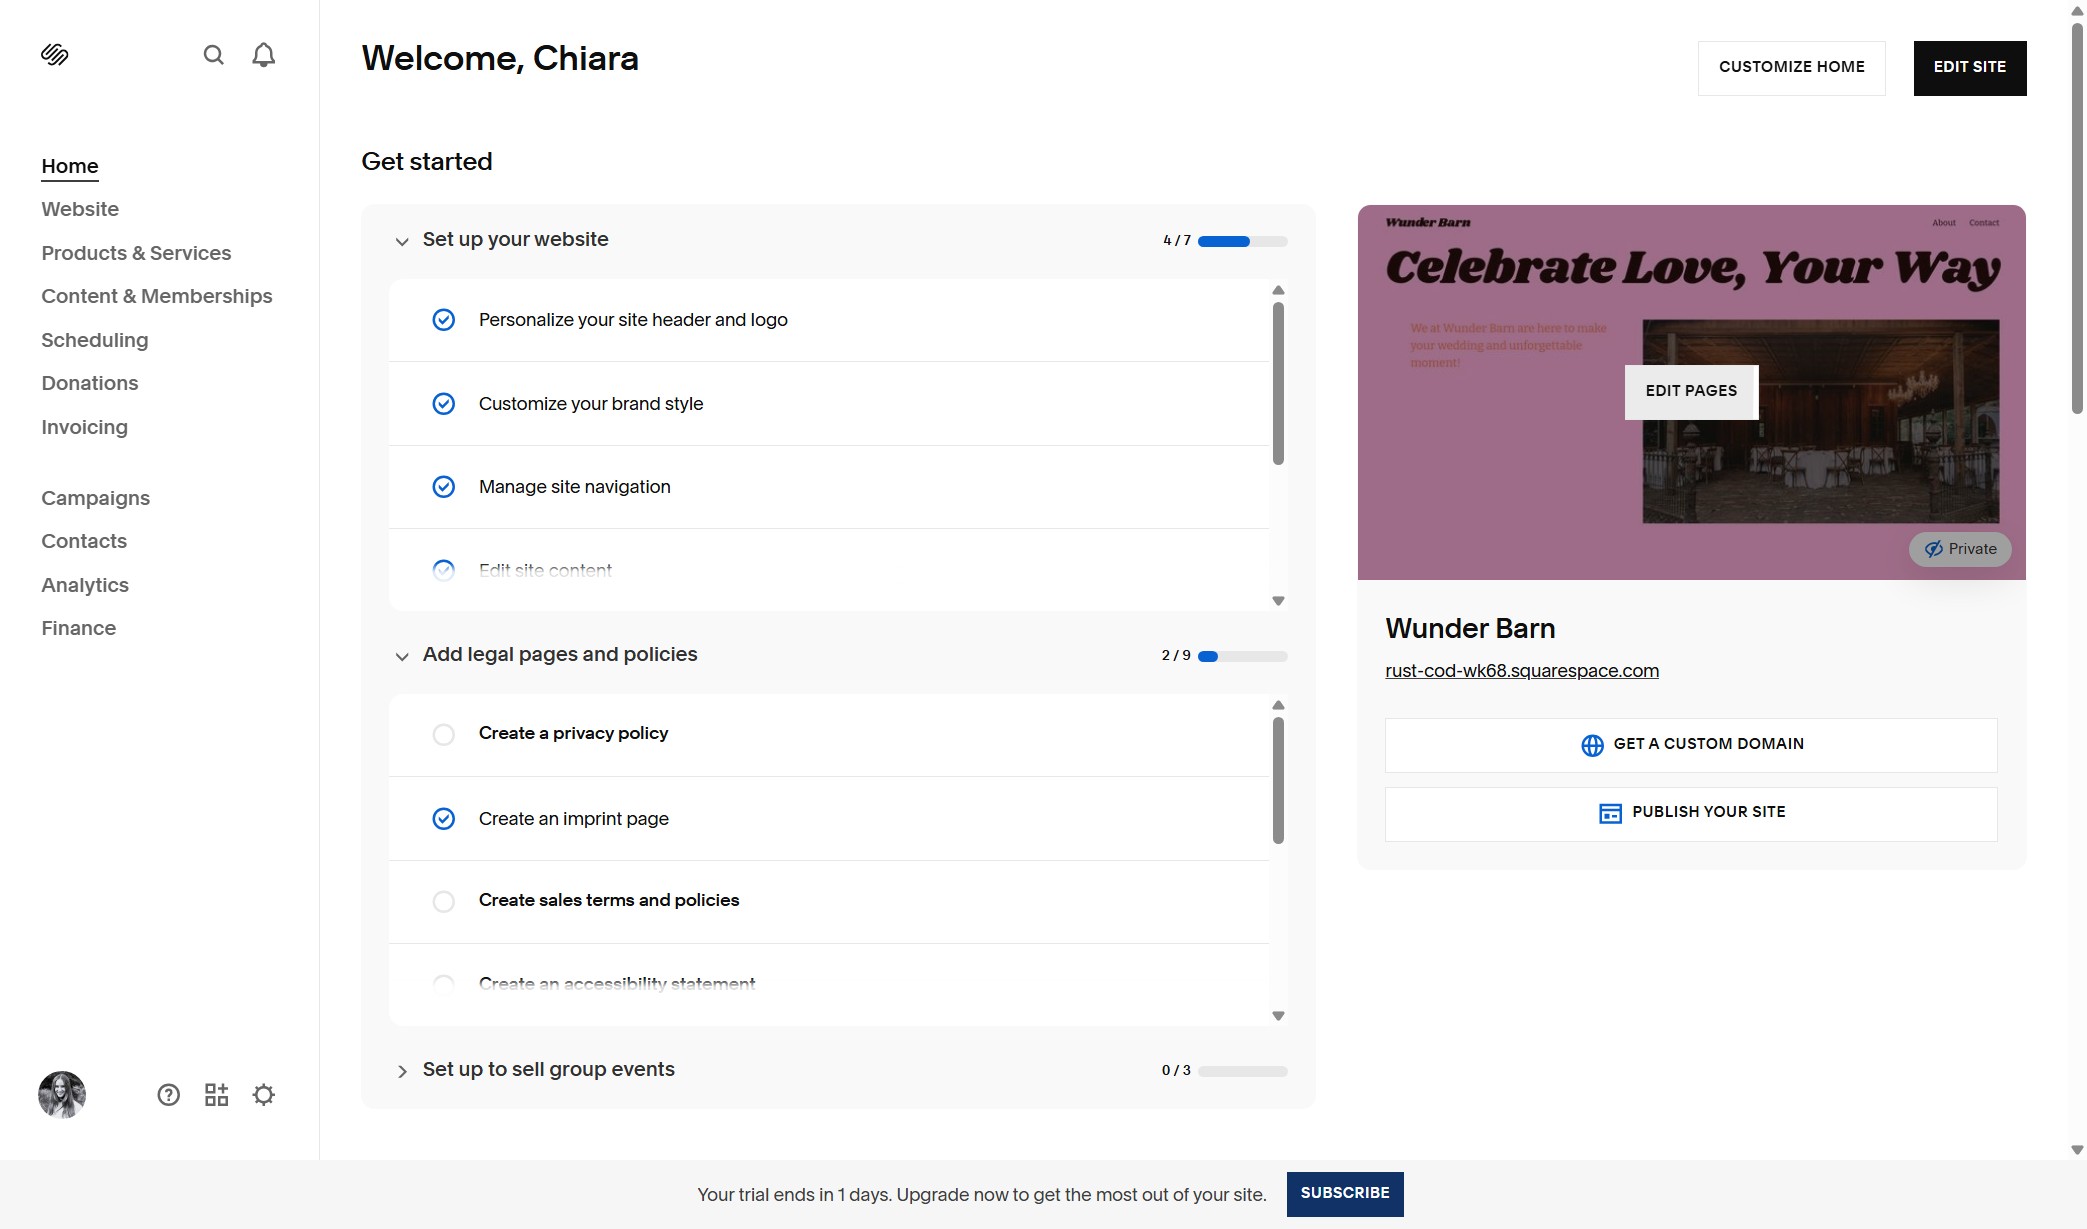
Task: Click the Edit Pages button on preview
Action: pyautogui.click(x=1691, y=392)
